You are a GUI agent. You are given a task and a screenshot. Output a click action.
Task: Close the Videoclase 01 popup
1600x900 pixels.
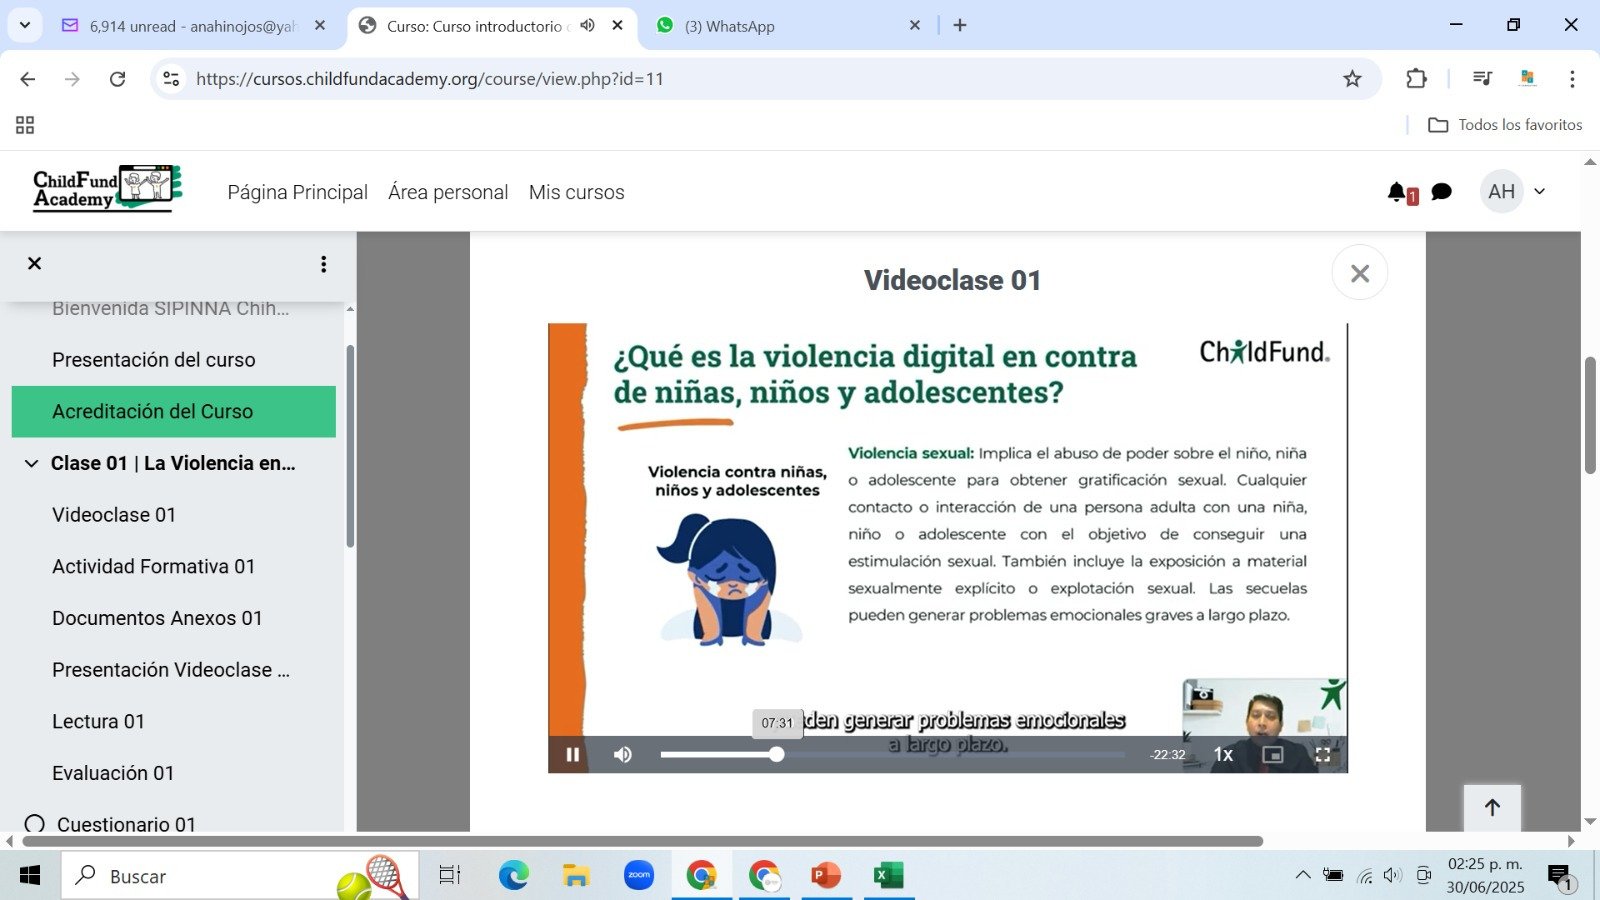pos(1359,273)
